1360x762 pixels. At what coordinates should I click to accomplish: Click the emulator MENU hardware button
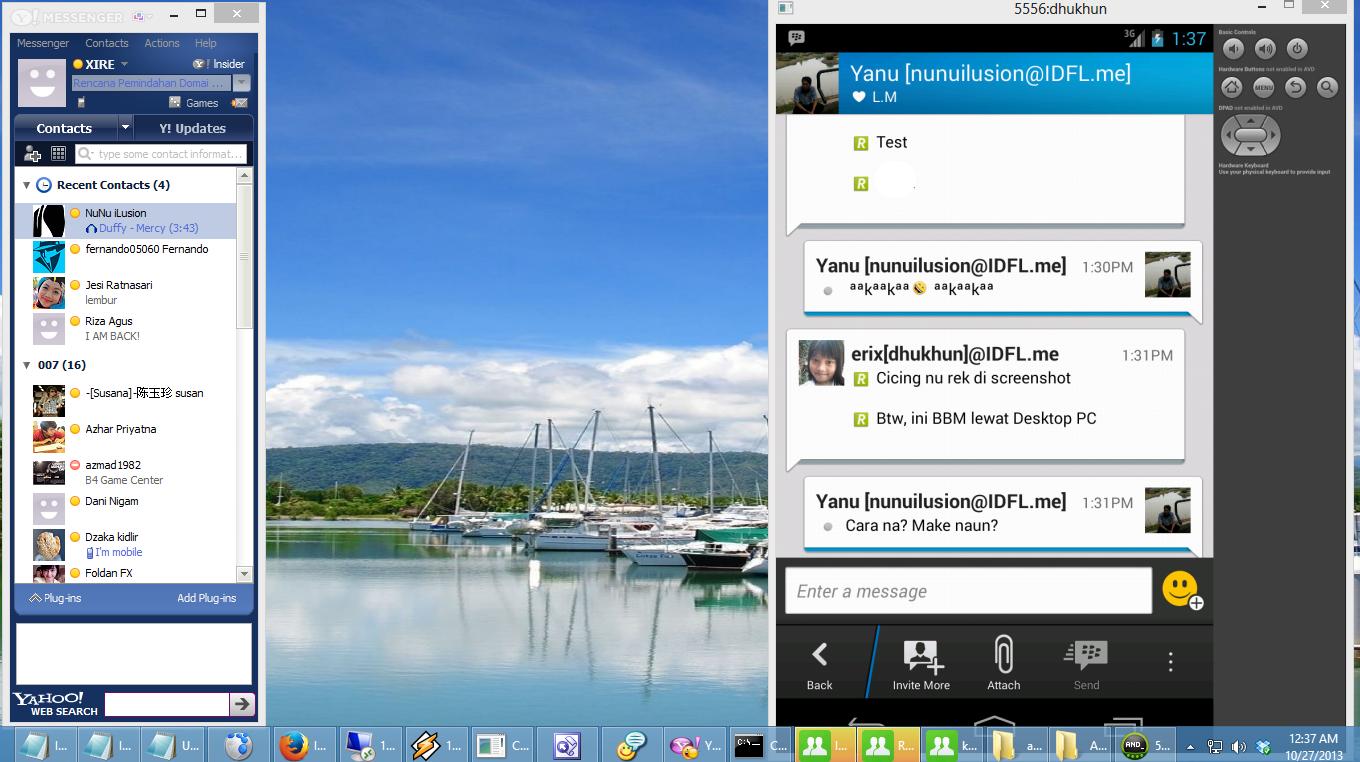(x=1264, y=87)
